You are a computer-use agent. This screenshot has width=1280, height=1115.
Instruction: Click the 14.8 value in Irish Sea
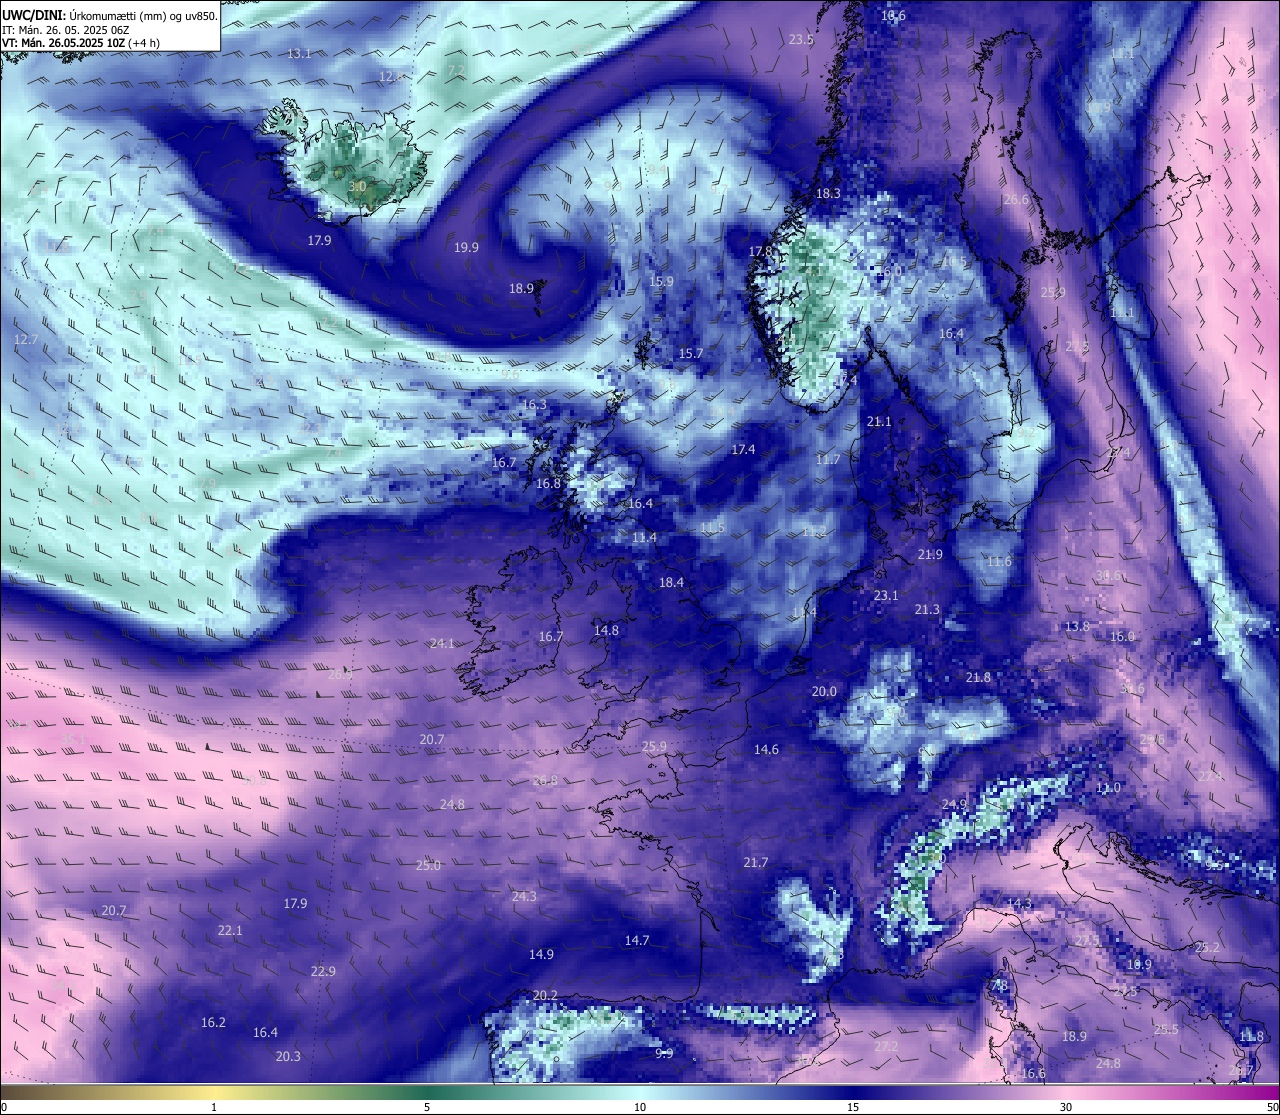[x=606, y=630]
